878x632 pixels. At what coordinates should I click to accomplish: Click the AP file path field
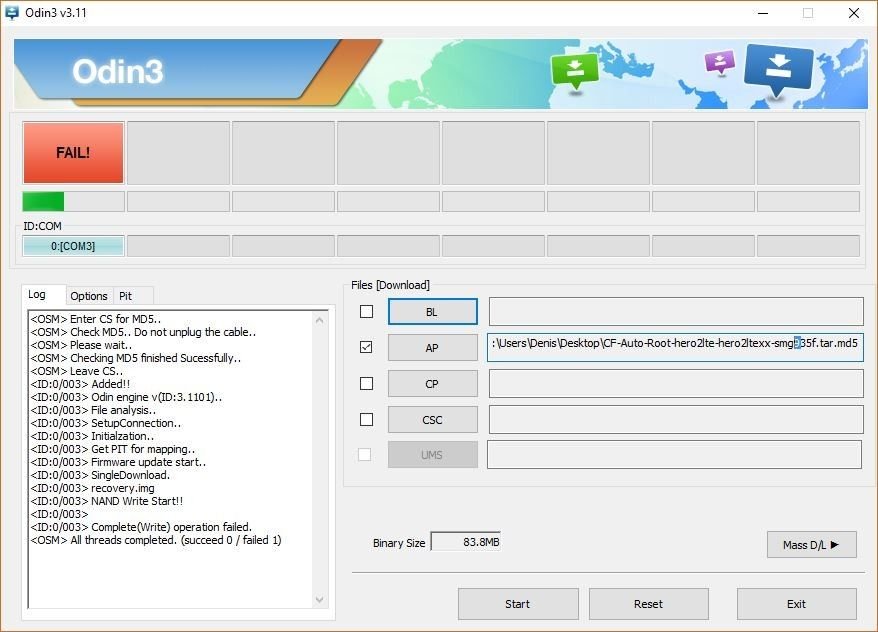tap(675, 347)
